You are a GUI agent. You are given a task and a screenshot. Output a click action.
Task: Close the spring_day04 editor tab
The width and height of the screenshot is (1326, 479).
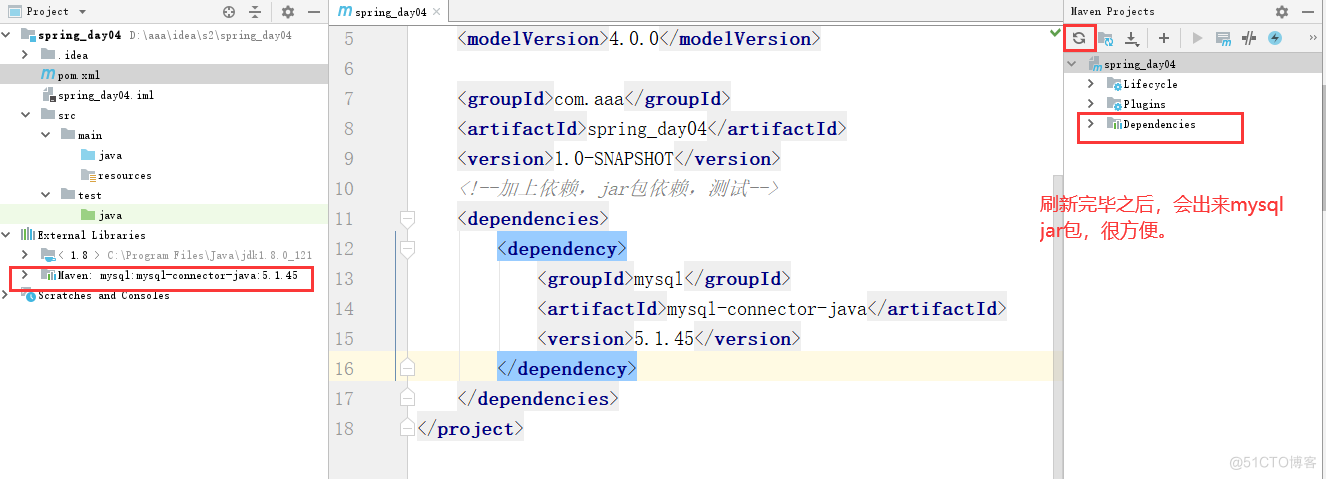tap(438, 12)
